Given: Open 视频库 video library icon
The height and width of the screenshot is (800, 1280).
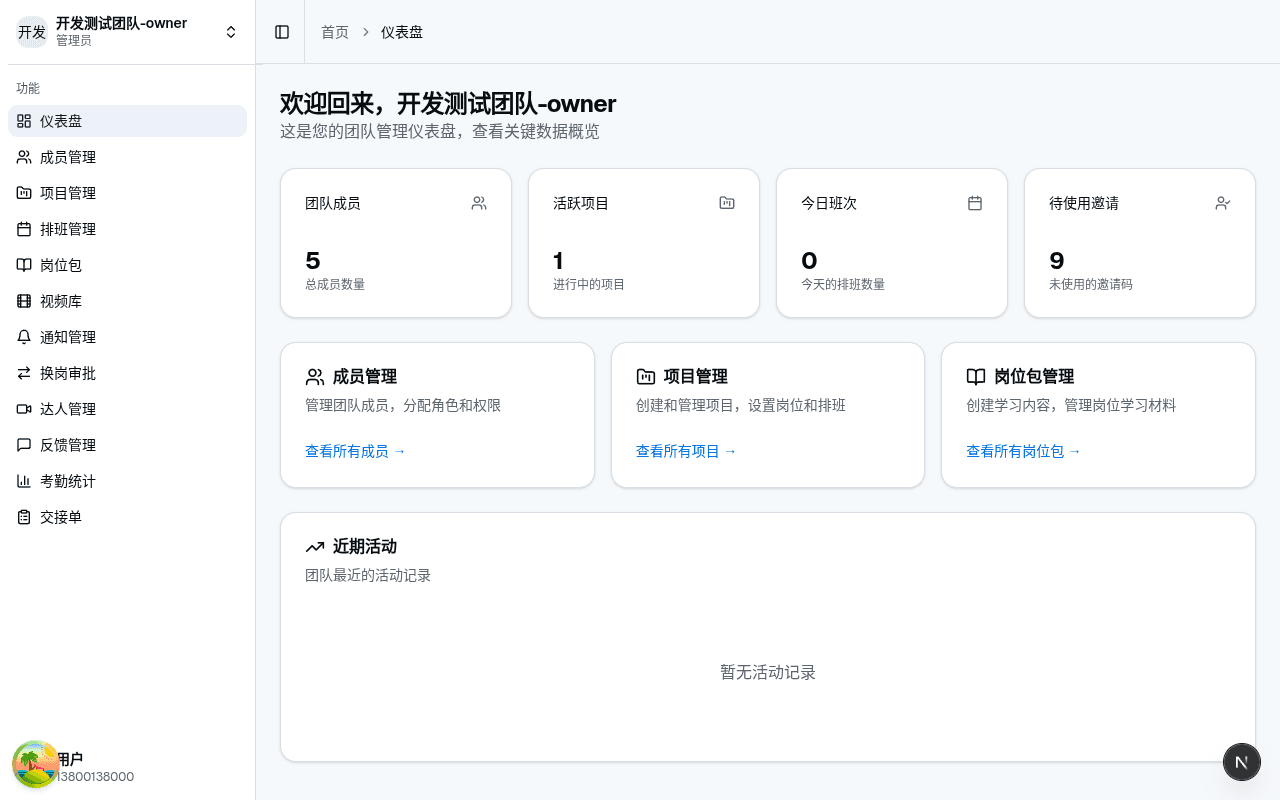Looking at the screenshot, I should (x=24, y=301).
